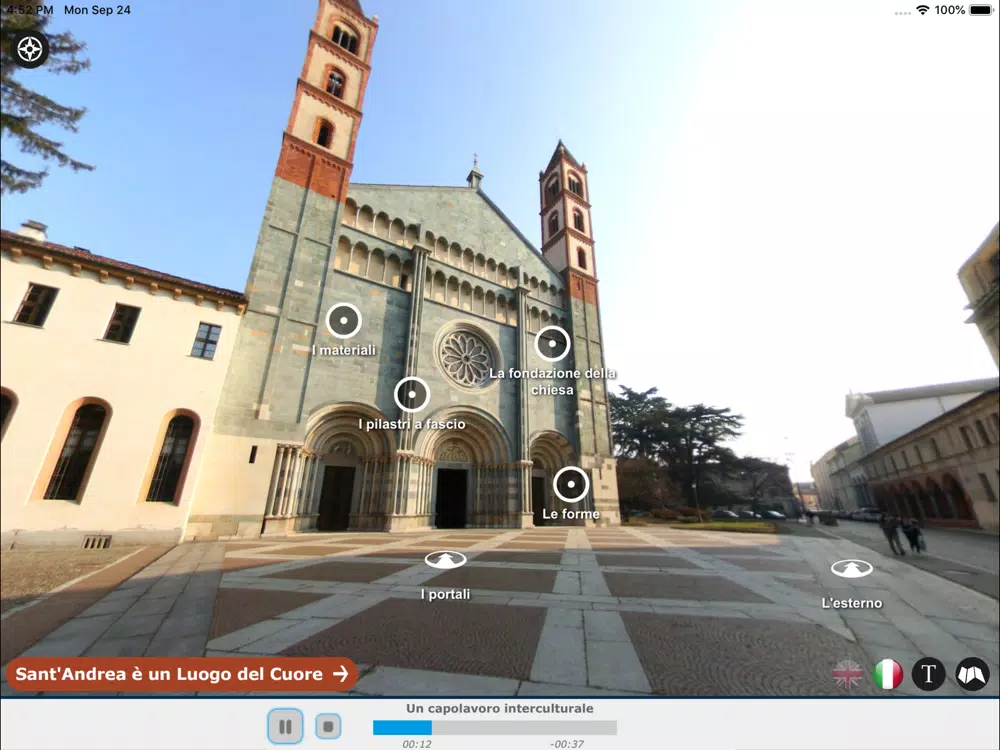Tap the 'Le forme' hotspot circle

571,484
